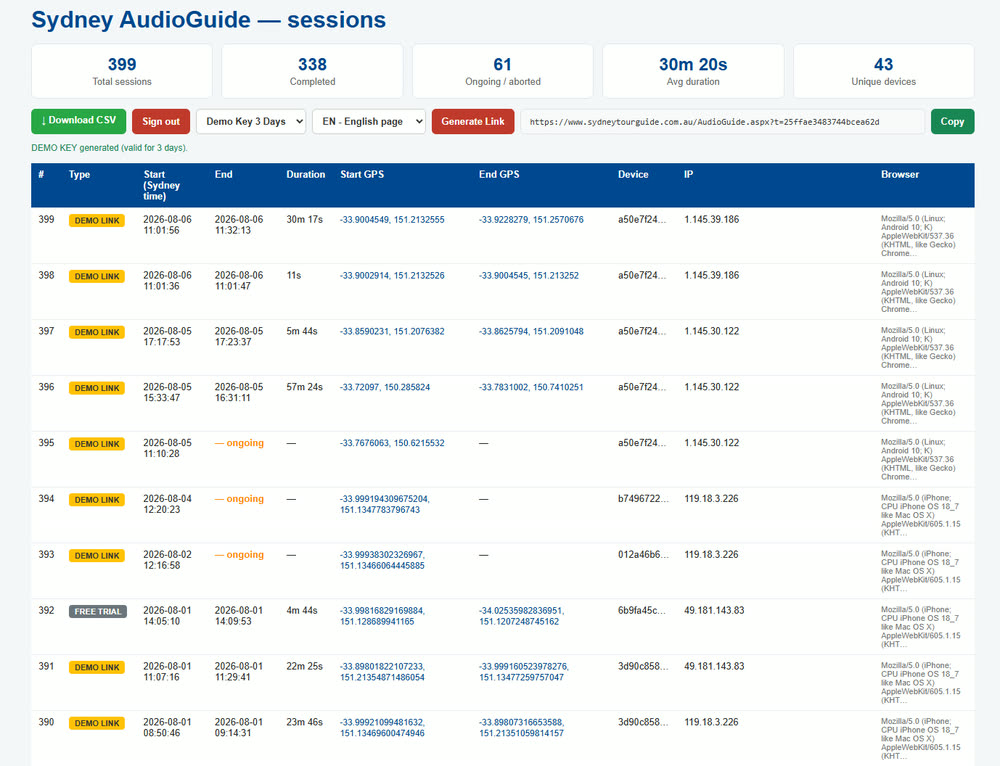Click start time 2026-08-05 17:17:53
Image resolution: width=1000 pixels, height=766 pixels.
(x=167, y=337)
